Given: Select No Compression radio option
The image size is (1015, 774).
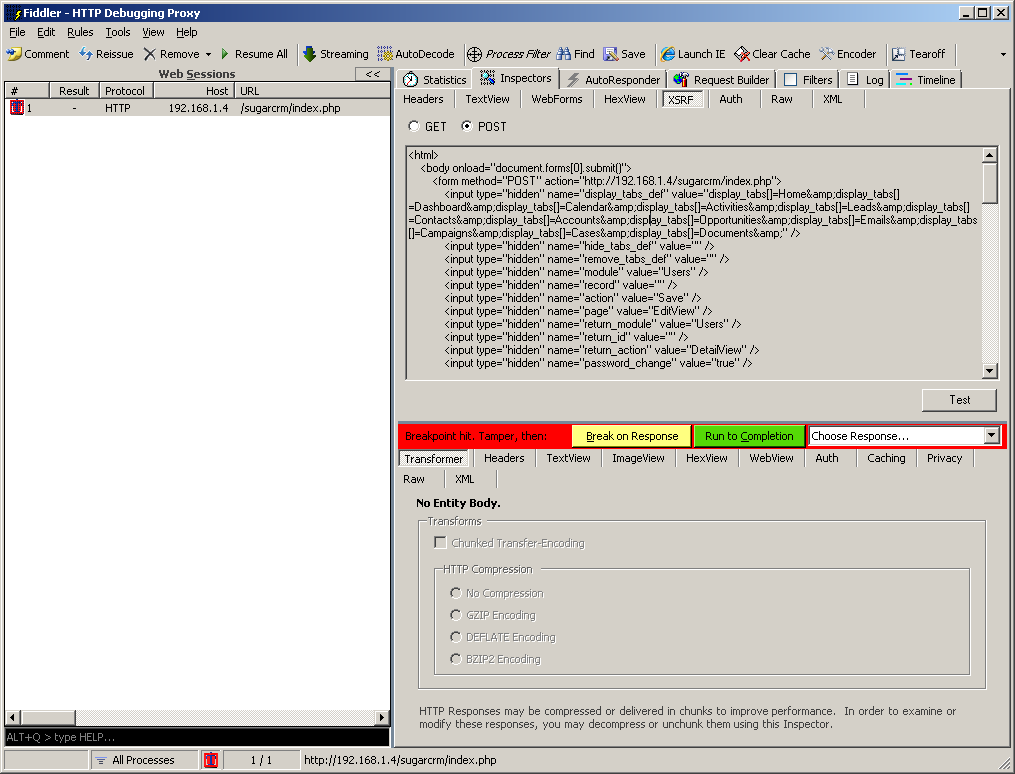Looking at the screenshot, I should tap(456, 593).
